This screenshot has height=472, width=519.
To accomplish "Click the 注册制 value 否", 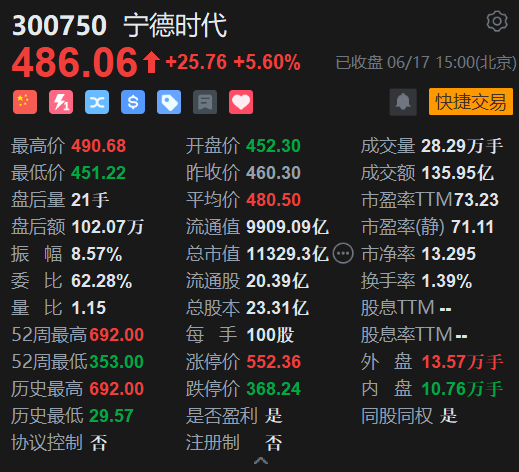I will pos(274,443).
